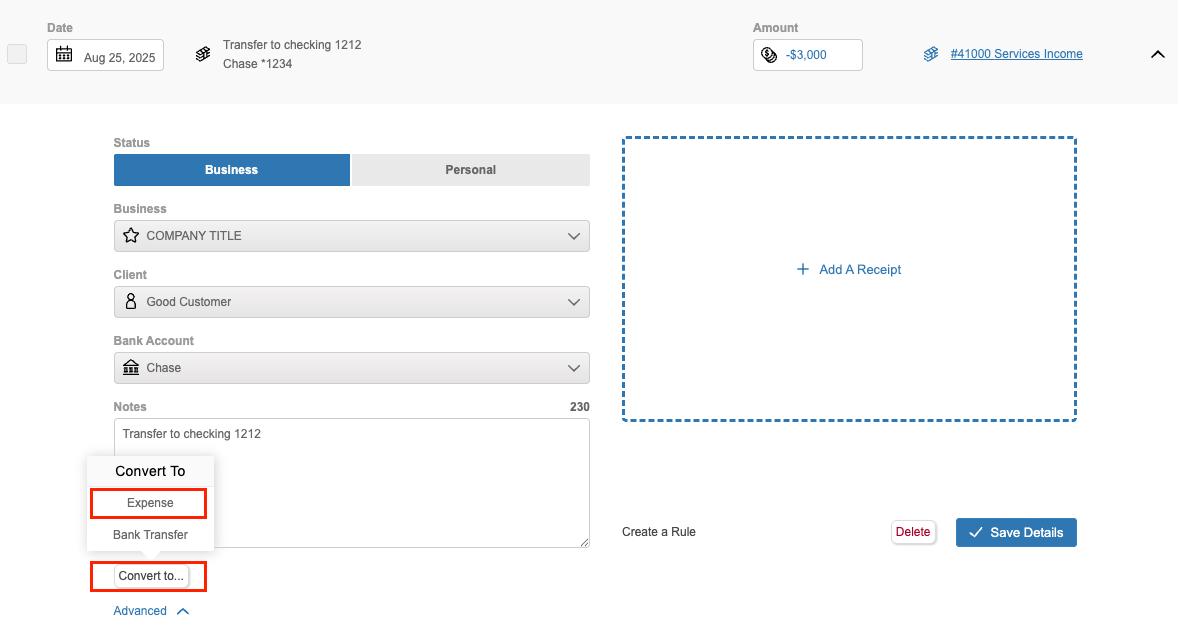Image resolution: width=1178 pixels, height=636 pixels.
Task: Delete this transaction
Action: [912, 532]
